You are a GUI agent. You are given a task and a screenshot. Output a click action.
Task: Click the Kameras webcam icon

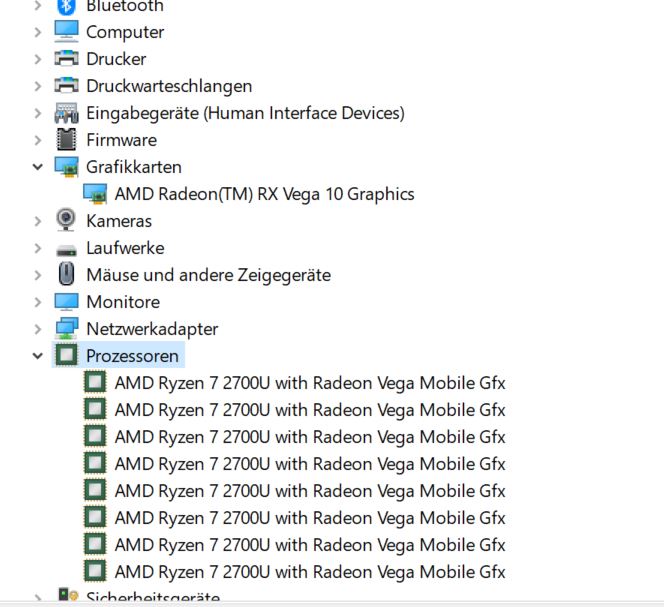(x=66, y=220)
